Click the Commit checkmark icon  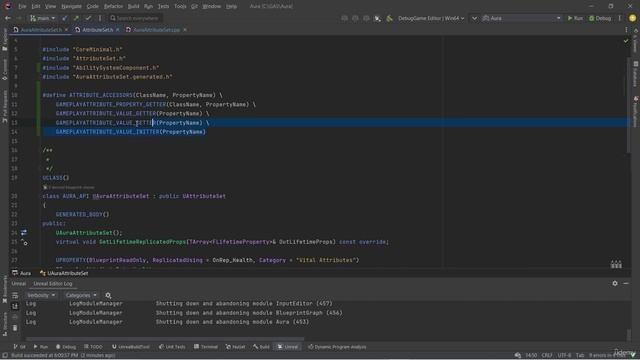coord(88,18)
